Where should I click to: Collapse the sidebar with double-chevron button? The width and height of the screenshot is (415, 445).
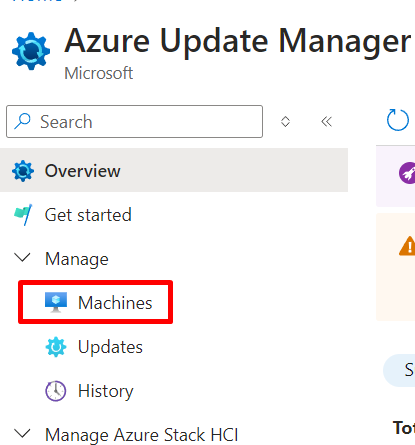coord(327,121)
